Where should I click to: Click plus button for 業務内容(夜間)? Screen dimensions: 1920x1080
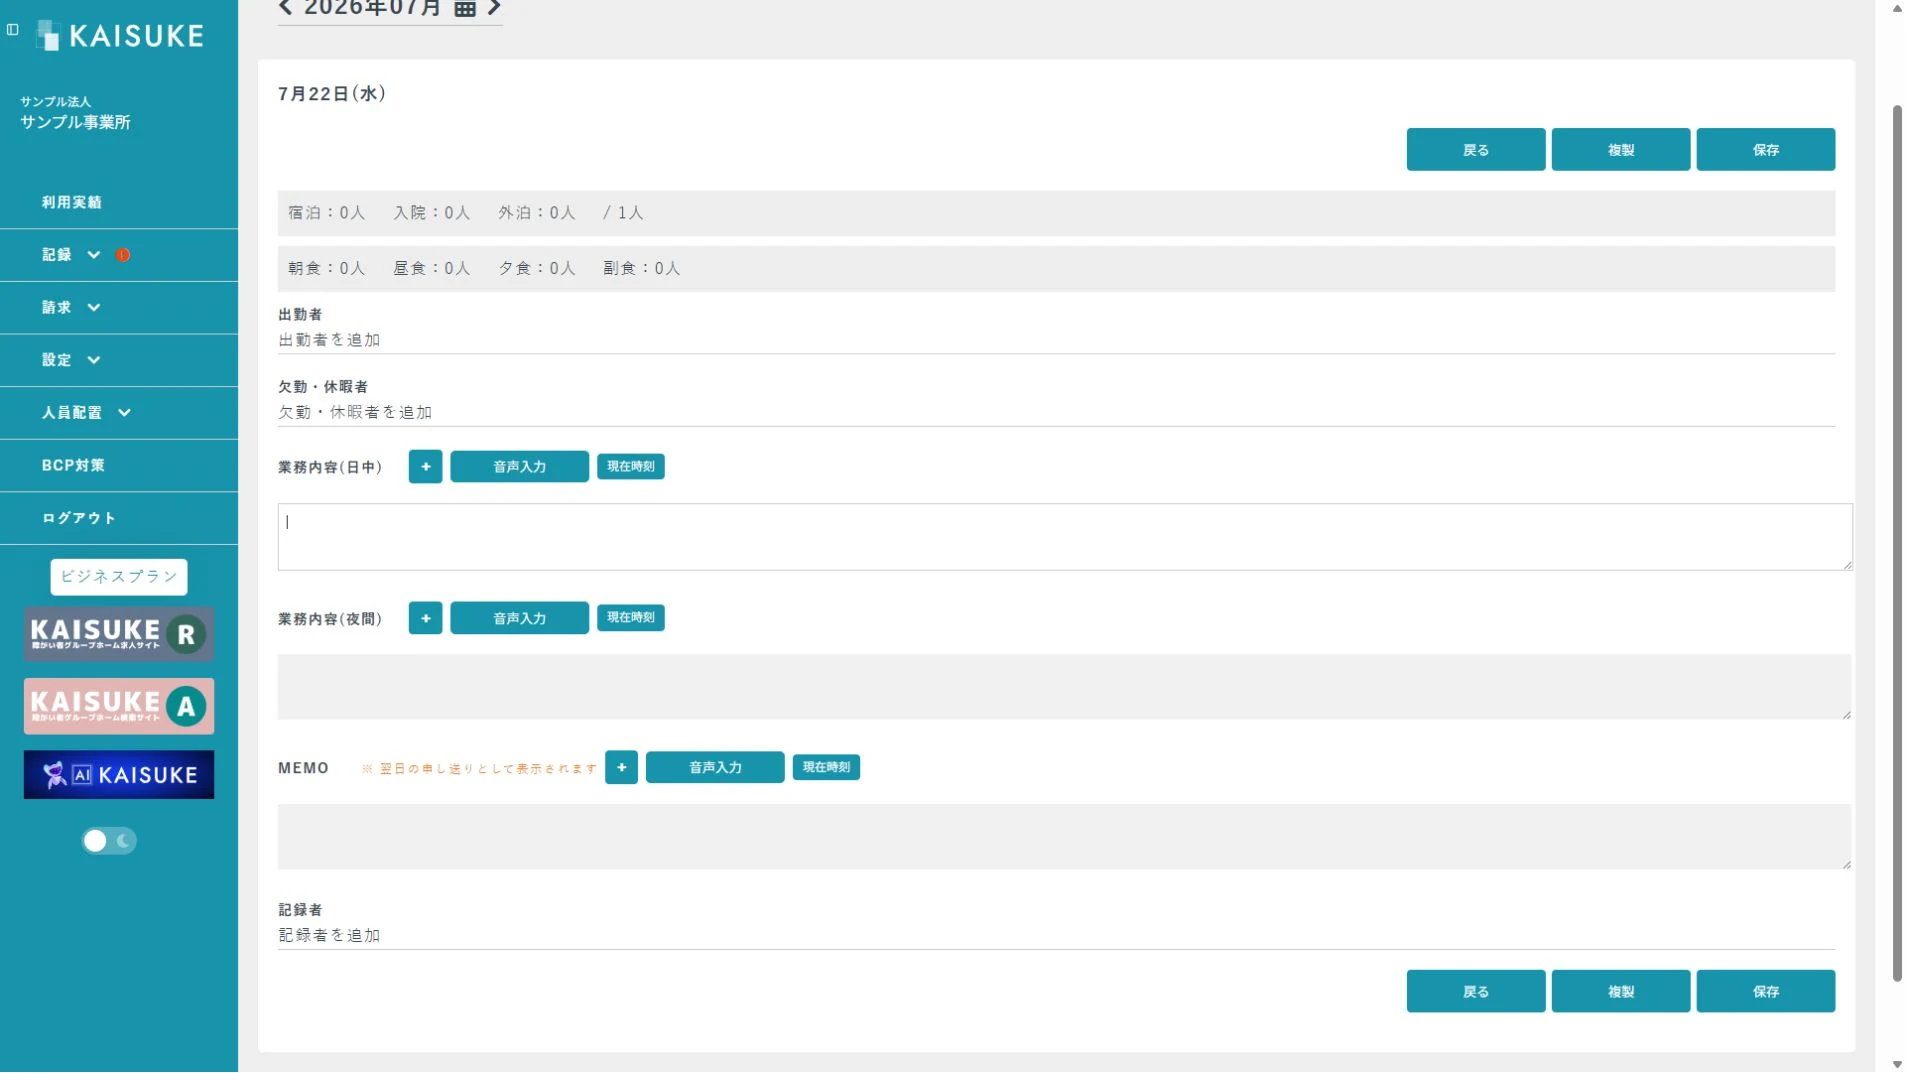coord(425,618)
